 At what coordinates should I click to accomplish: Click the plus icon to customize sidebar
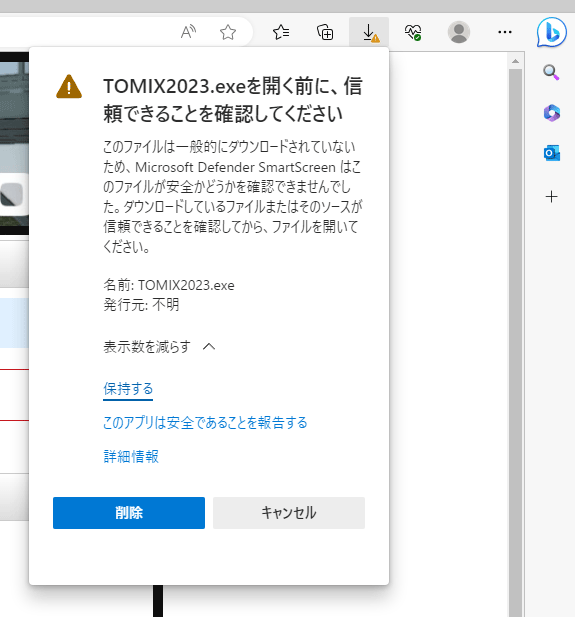(551, 196)
